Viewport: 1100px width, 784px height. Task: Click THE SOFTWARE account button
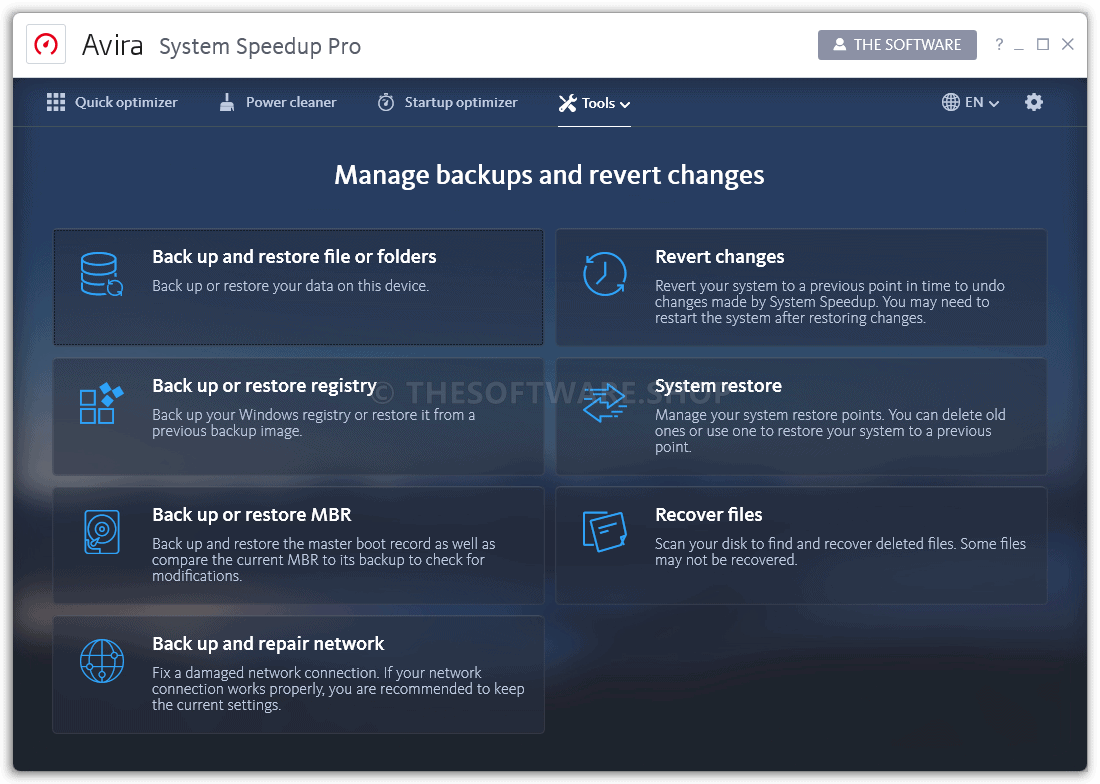click(x=897, y=45)
